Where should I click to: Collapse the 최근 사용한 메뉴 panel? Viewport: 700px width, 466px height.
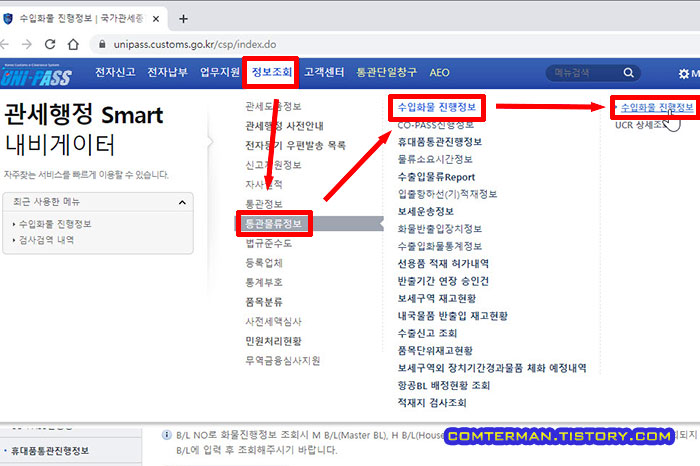click(182, 202)
